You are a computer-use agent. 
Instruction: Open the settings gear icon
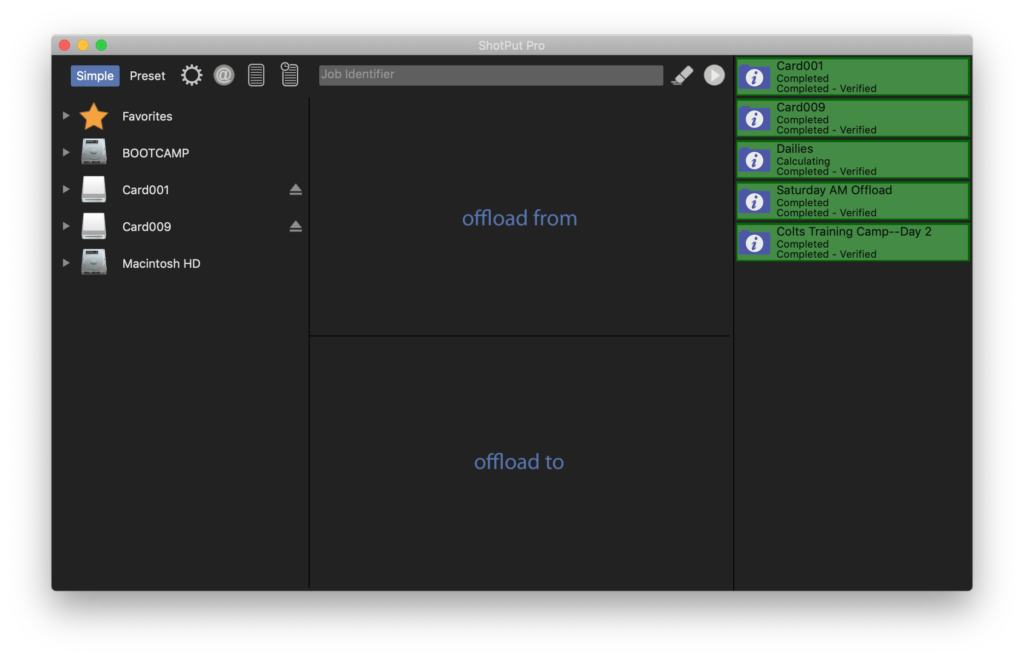click(x=191, y=74)
